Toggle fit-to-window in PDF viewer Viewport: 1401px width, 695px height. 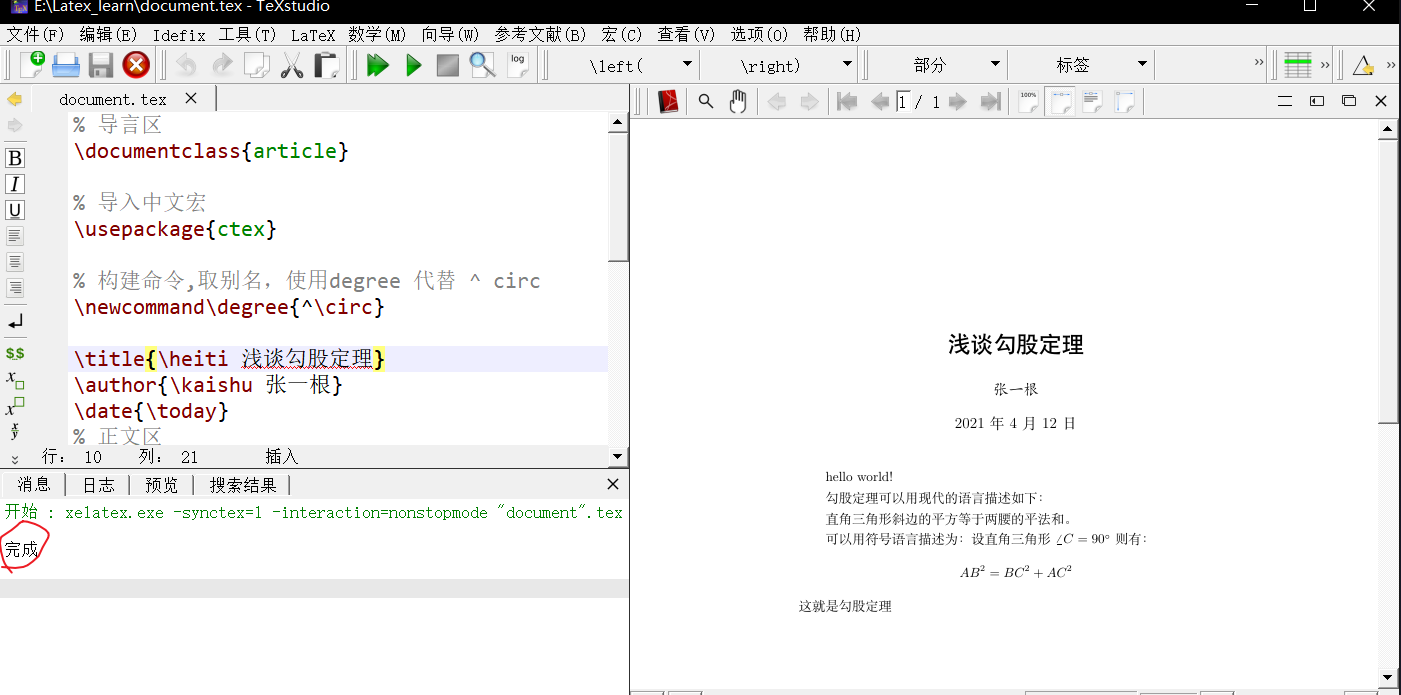(x=1125, y=101)
